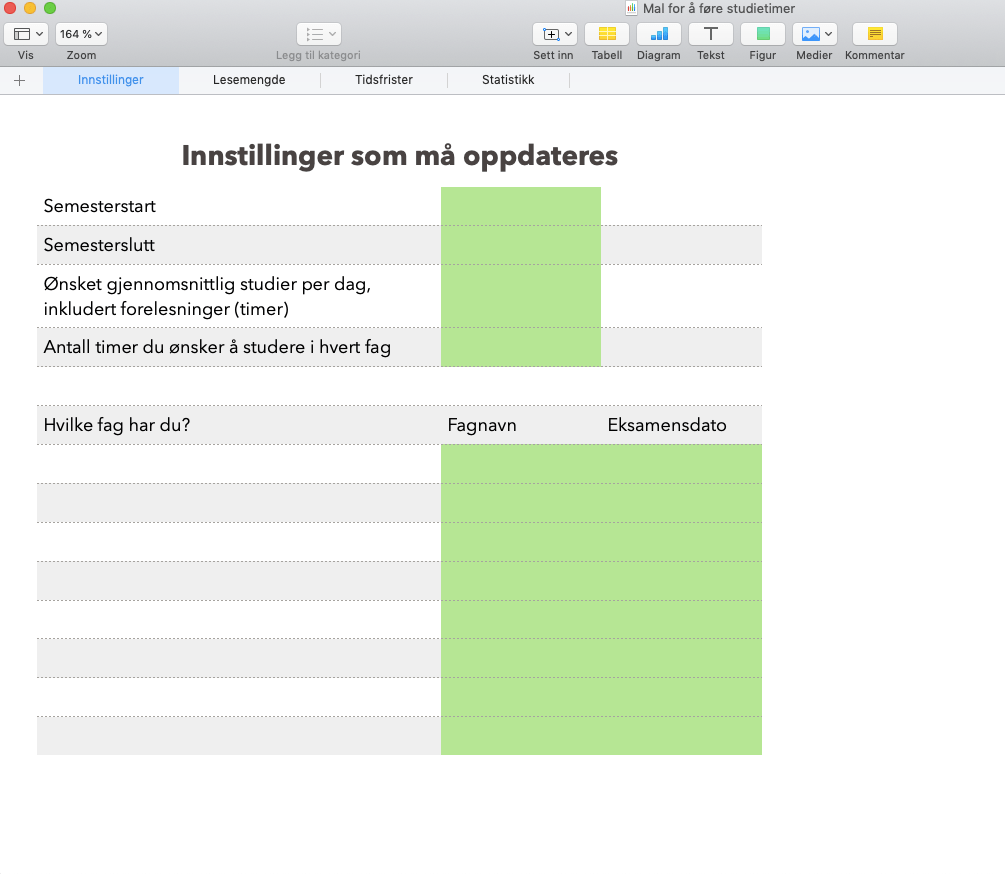
Task: Open the Sett inn insert menu
Action: (553, 34)
